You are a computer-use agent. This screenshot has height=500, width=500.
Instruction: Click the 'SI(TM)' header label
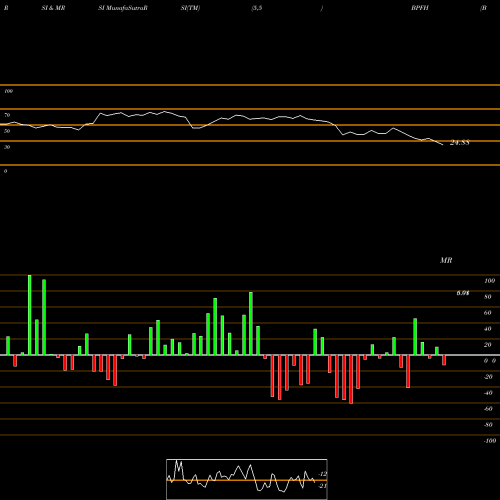tap(190, 8)
